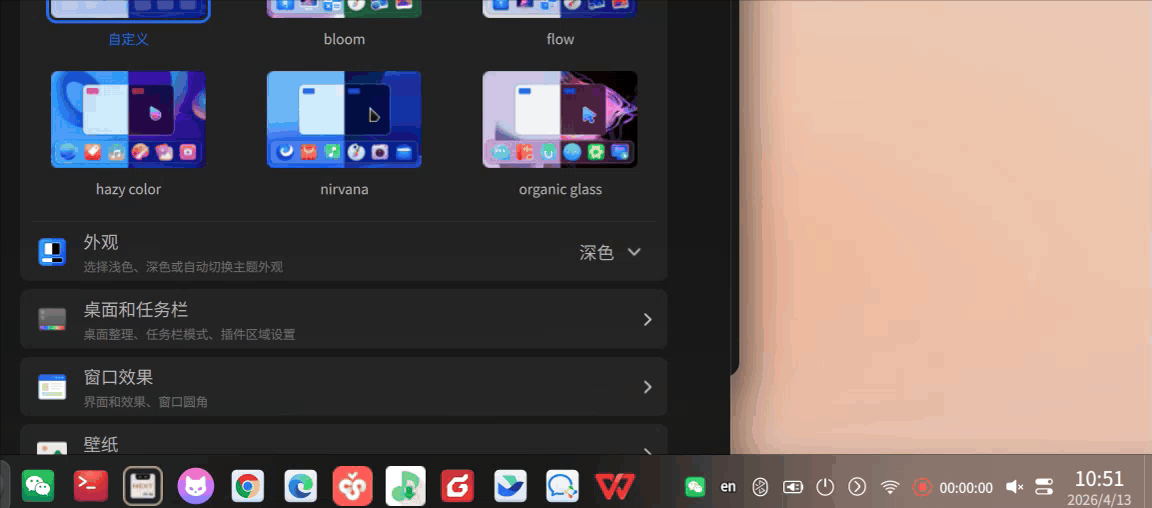The width and height of the screenshot is (1152, 508).
Task: Click the hazy color label
Action: (x=129, y=190)
